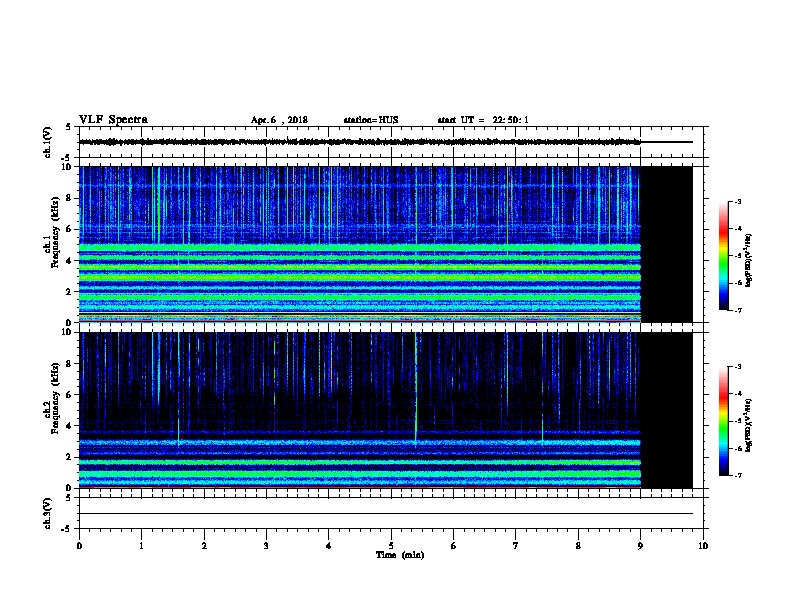Screen dimensions: 792x612
Task: Click the "2" tick on the Time axis
Action: [204, 546]
